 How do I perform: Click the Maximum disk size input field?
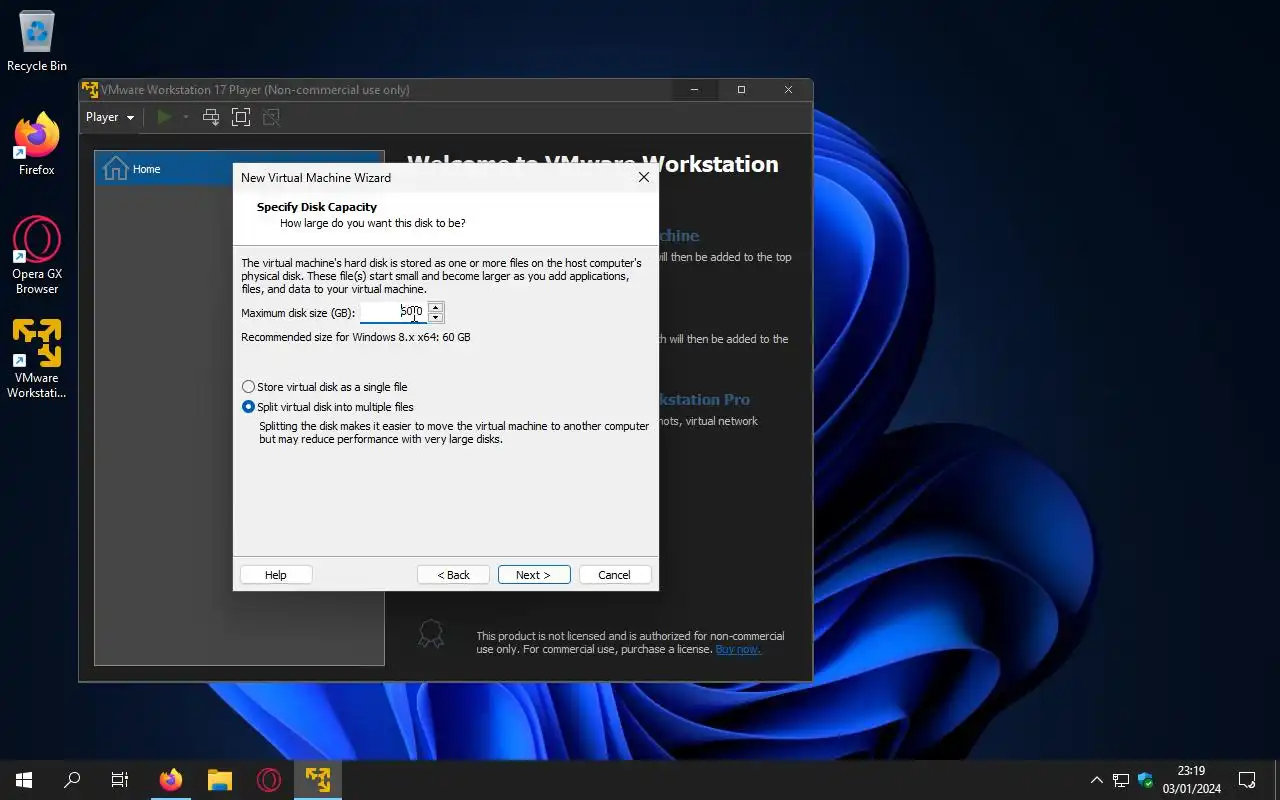tap(393, 312)
